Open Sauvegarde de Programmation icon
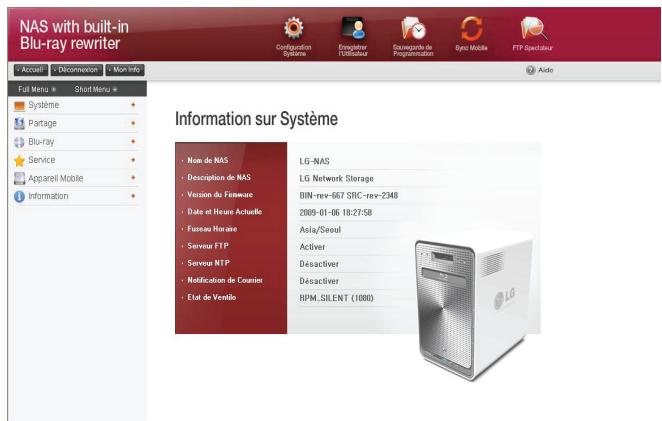The height and width of the screenshot is (421, 662). tap(413, 28)
